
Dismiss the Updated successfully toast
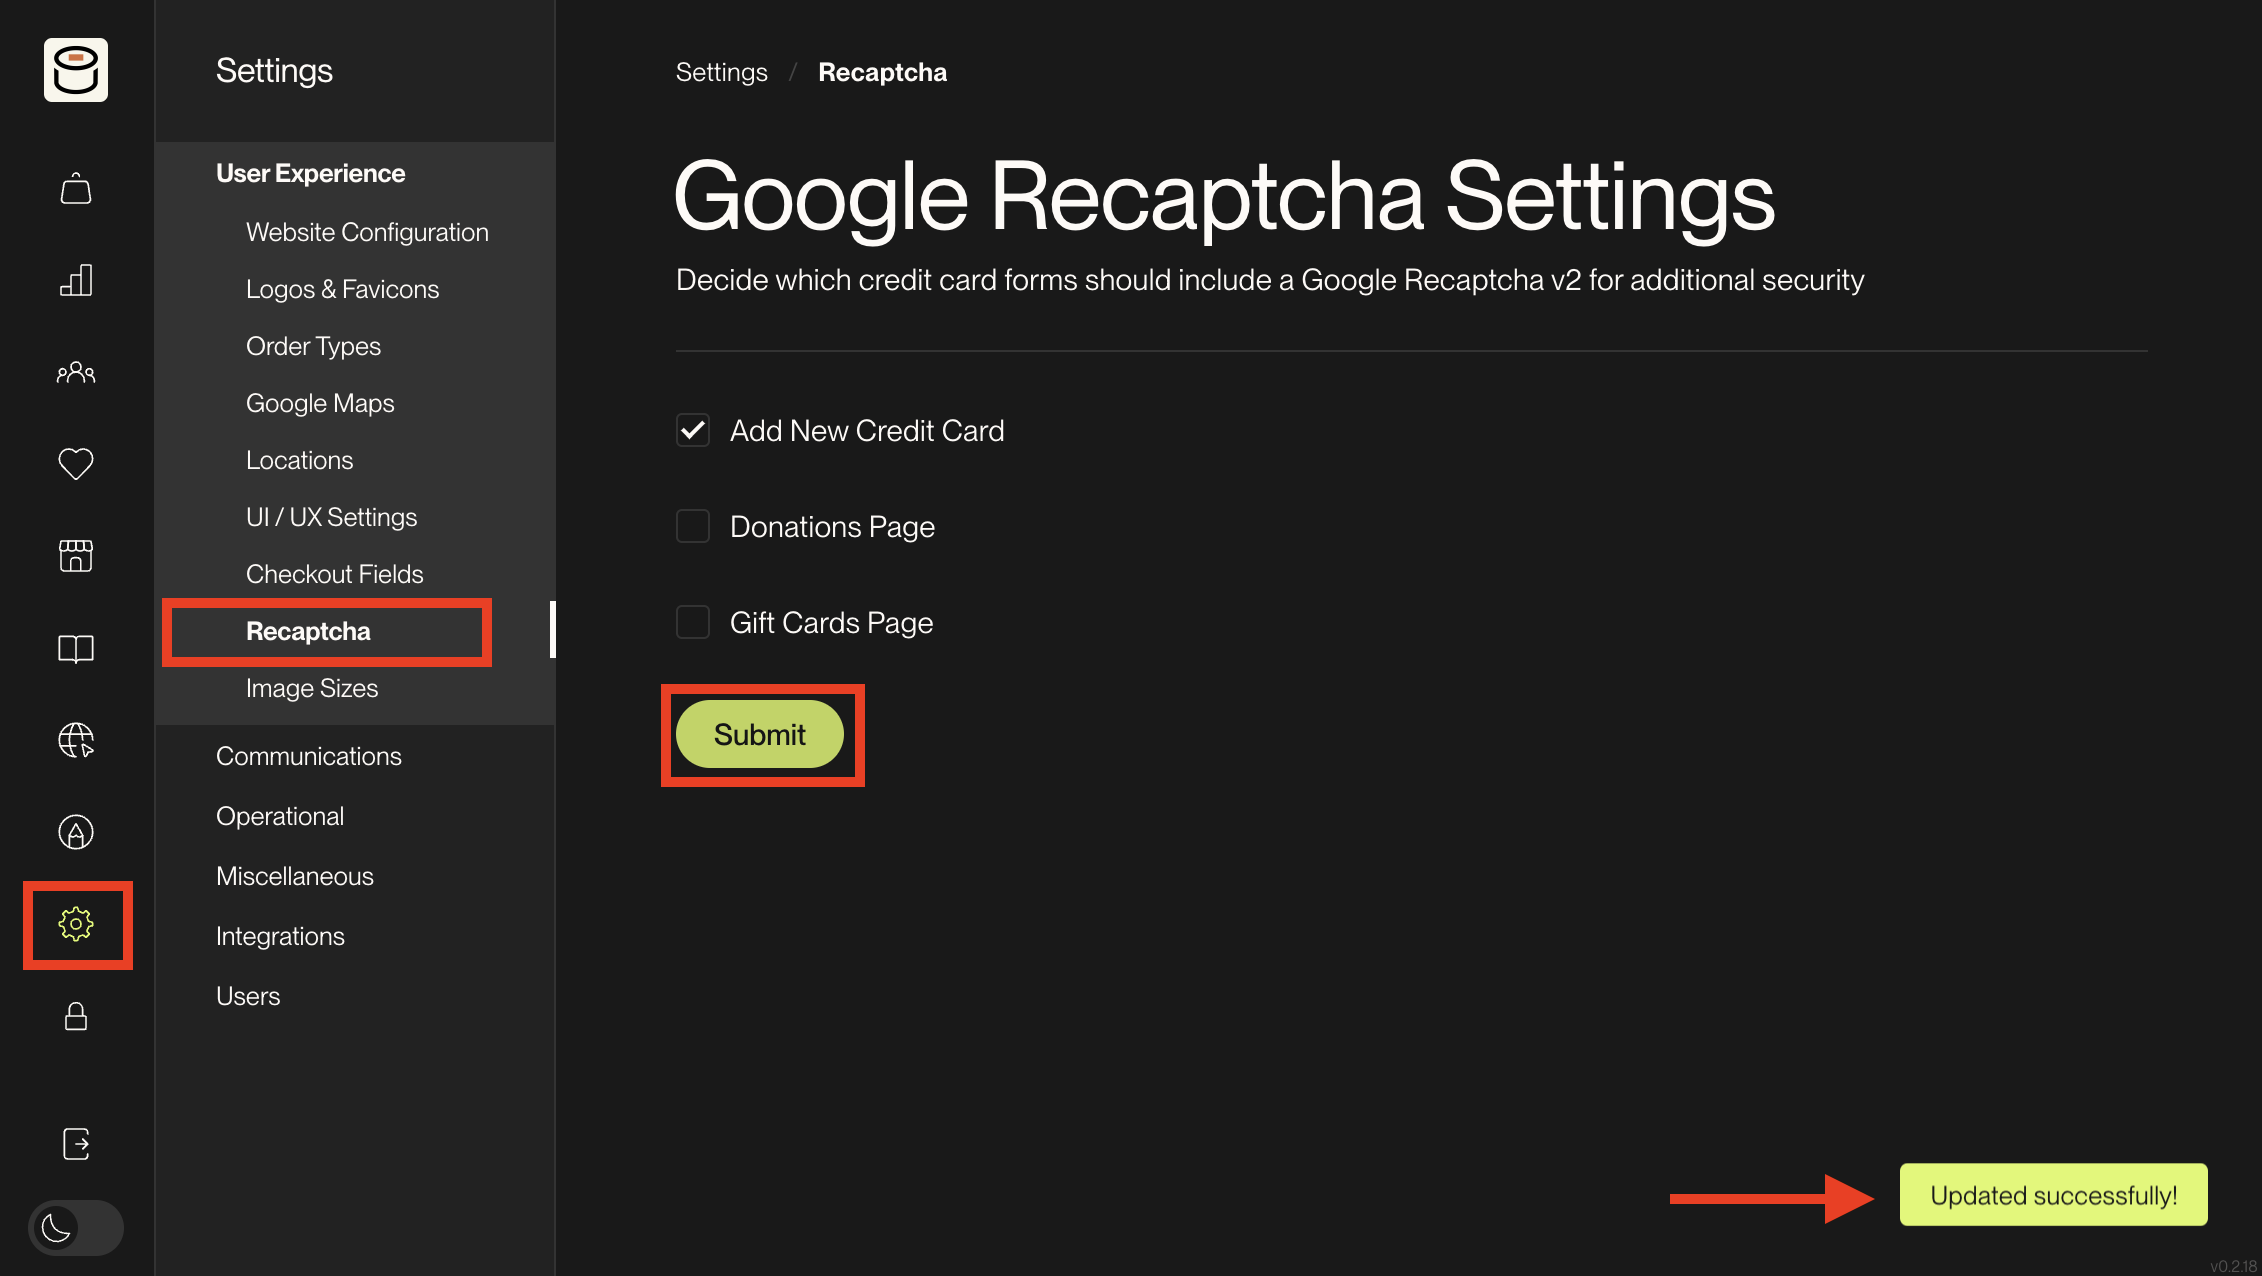[x=2054, y=1195]
